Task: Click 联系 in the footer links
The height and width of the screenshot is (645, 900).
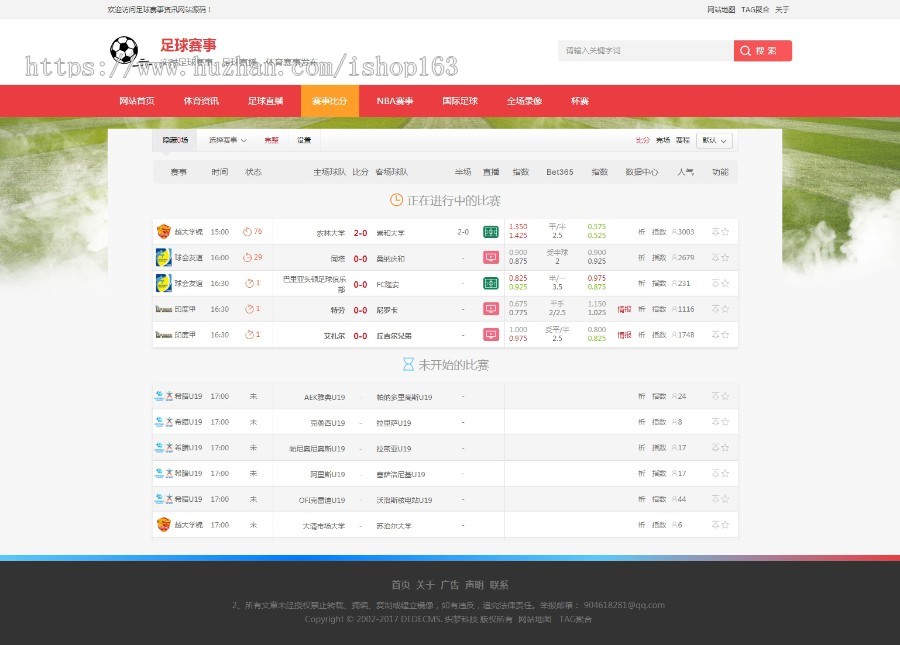Action: pyautogui.click(x=499, y=585)
